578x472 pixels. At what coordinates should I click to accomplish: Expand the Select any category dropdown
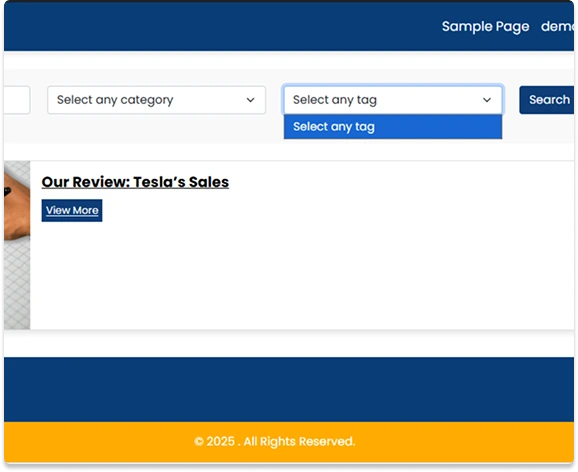point(156,100)
